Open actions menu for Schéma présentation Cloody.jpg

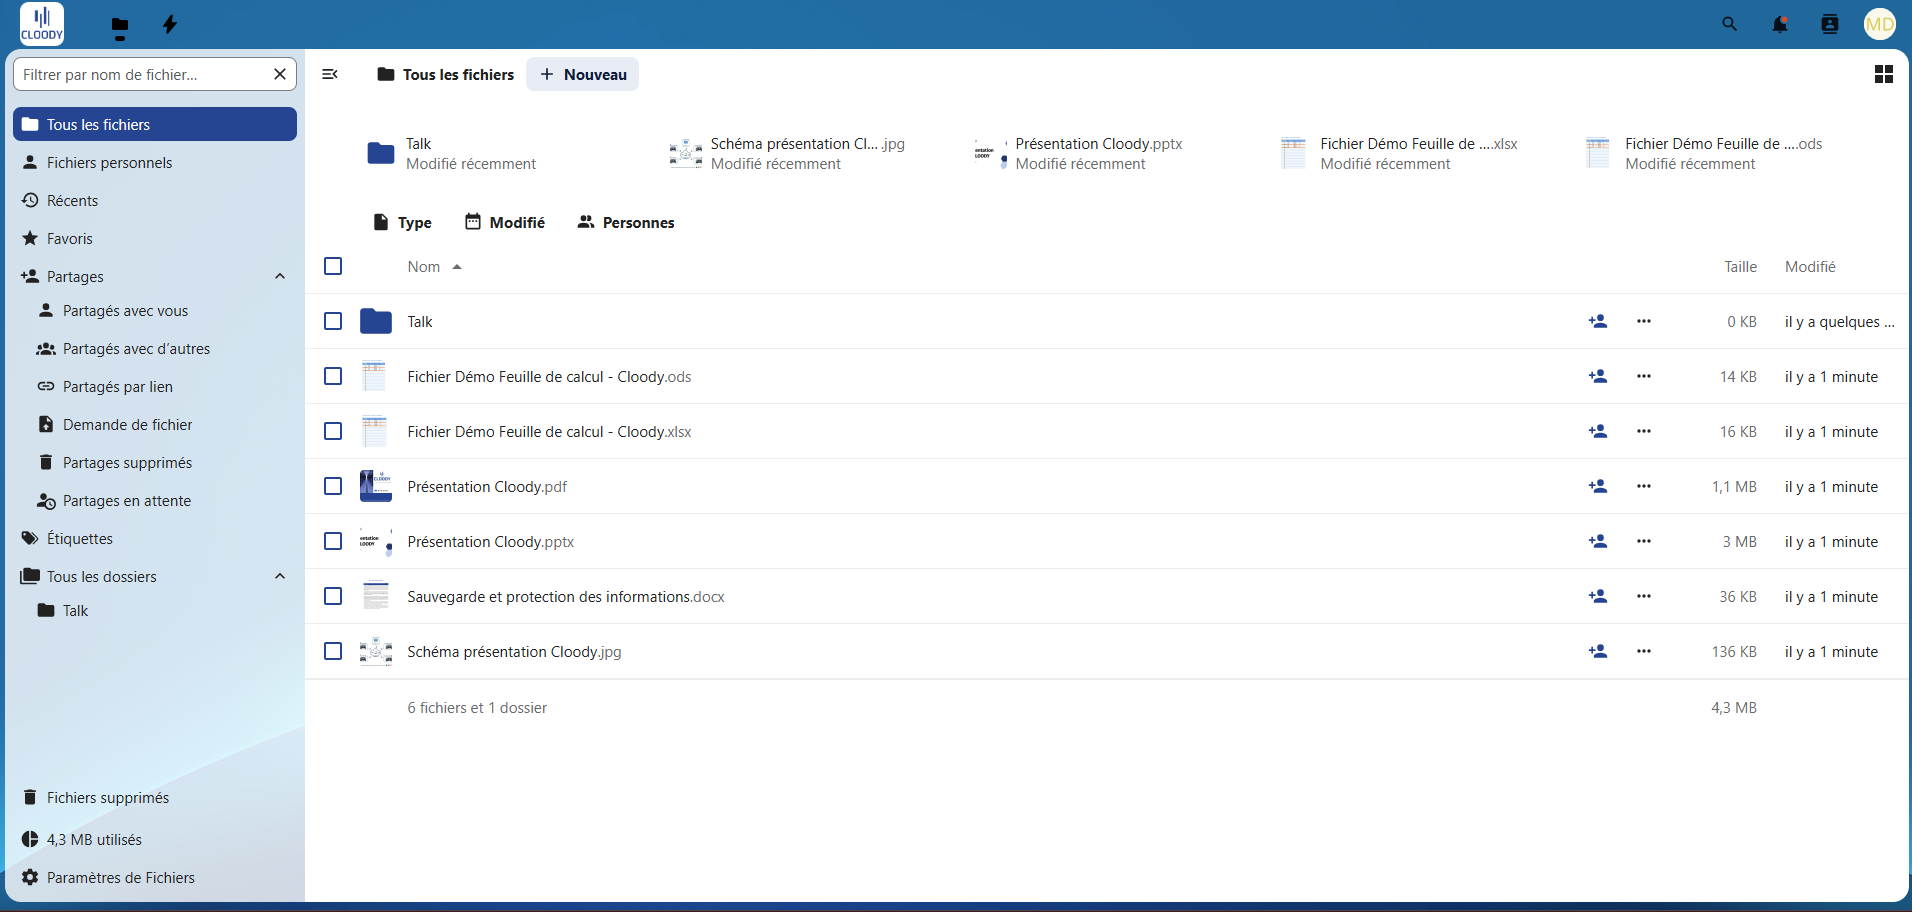click(1644, 651)
